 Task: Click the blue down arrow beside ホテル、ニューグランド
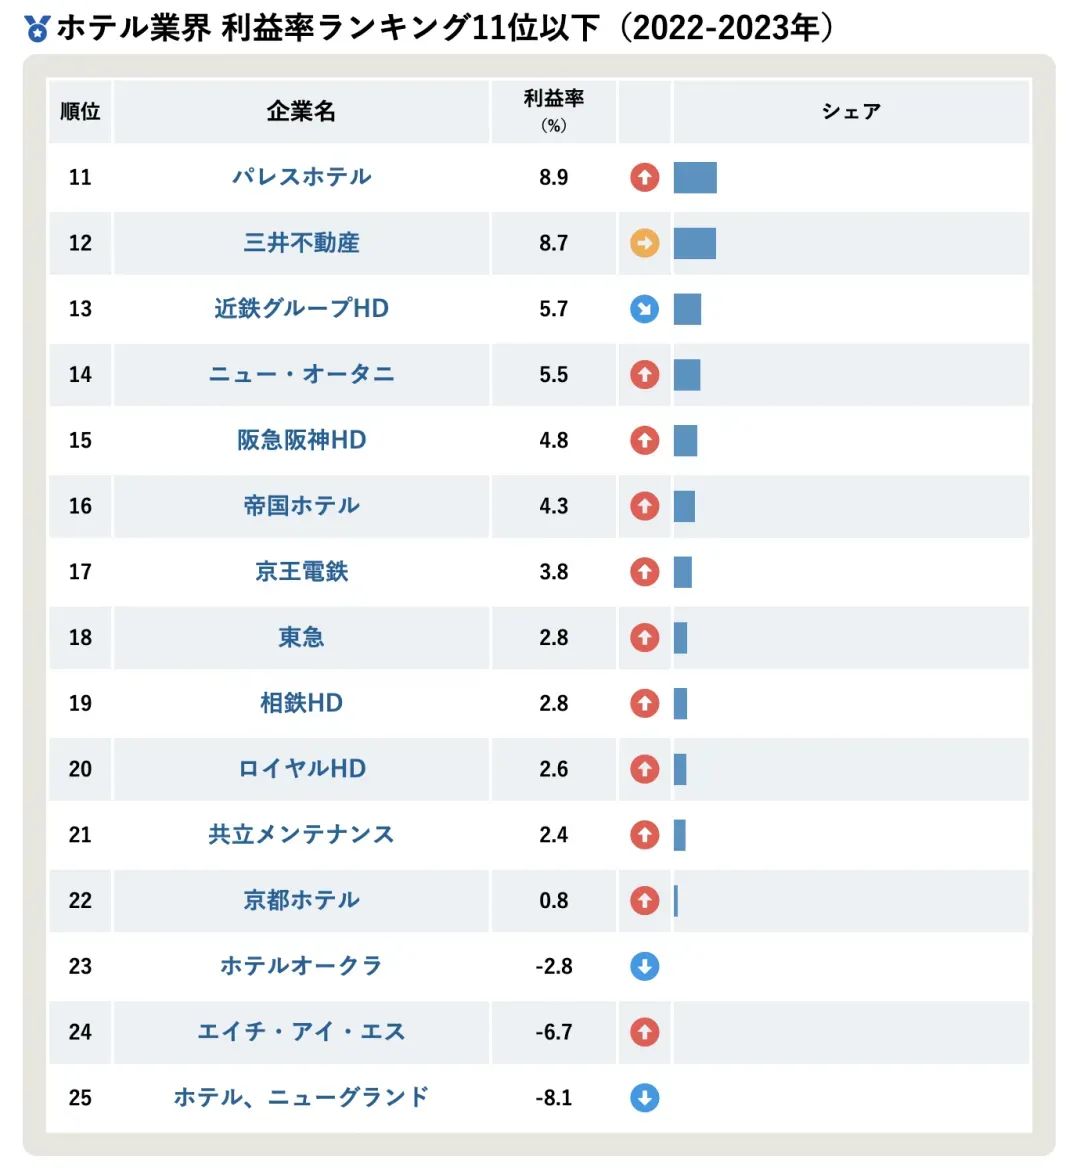point(645,1097)
